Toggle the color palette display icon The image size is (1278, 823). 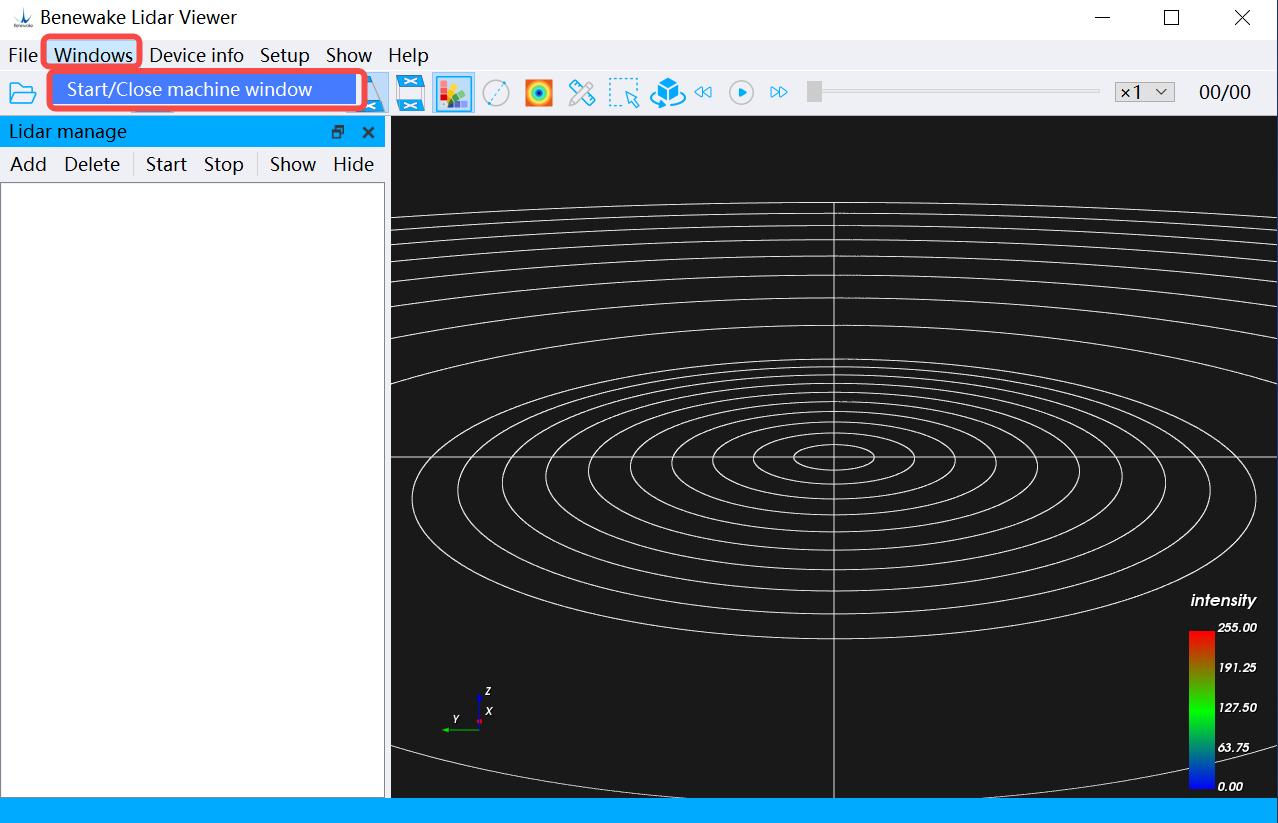[x=453, y=93]
